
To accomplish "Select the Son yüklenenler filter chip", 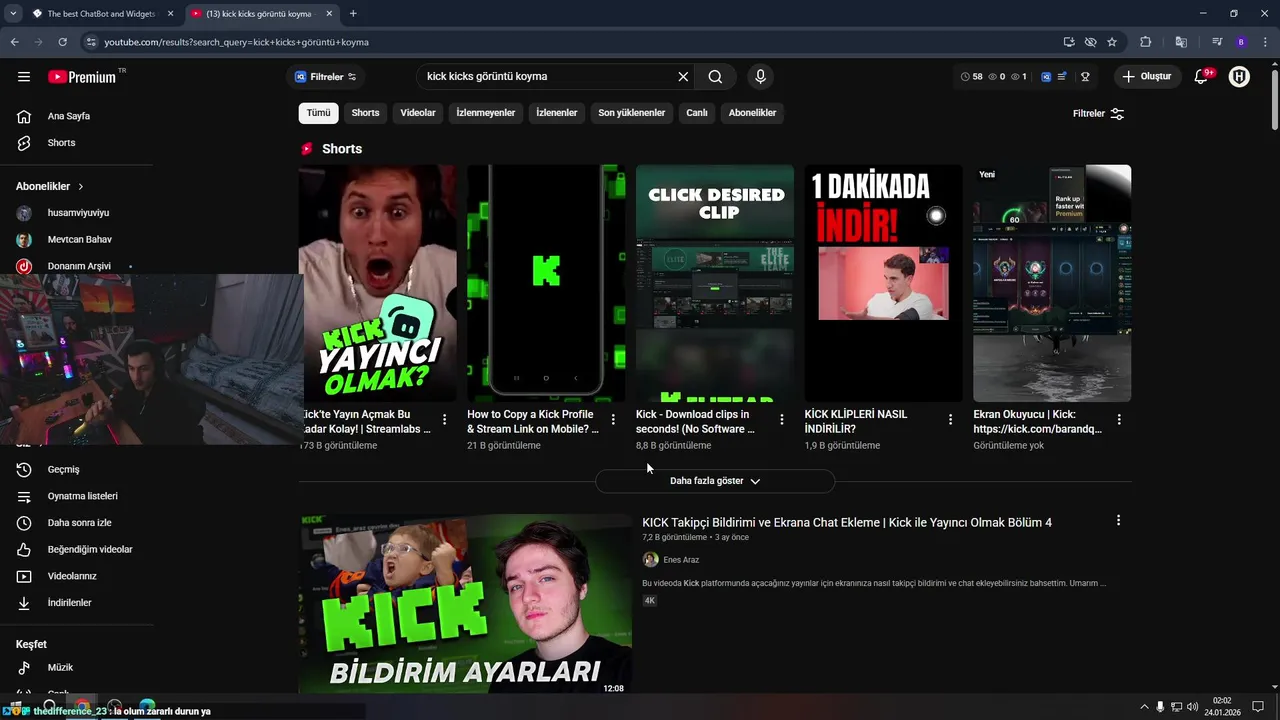I will (632, 113).
